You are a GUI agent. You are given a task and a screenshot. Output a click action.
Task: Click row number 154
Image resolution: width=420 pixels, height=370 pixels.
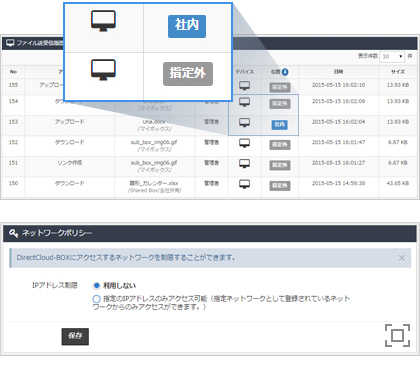click(x=13, y=101)
